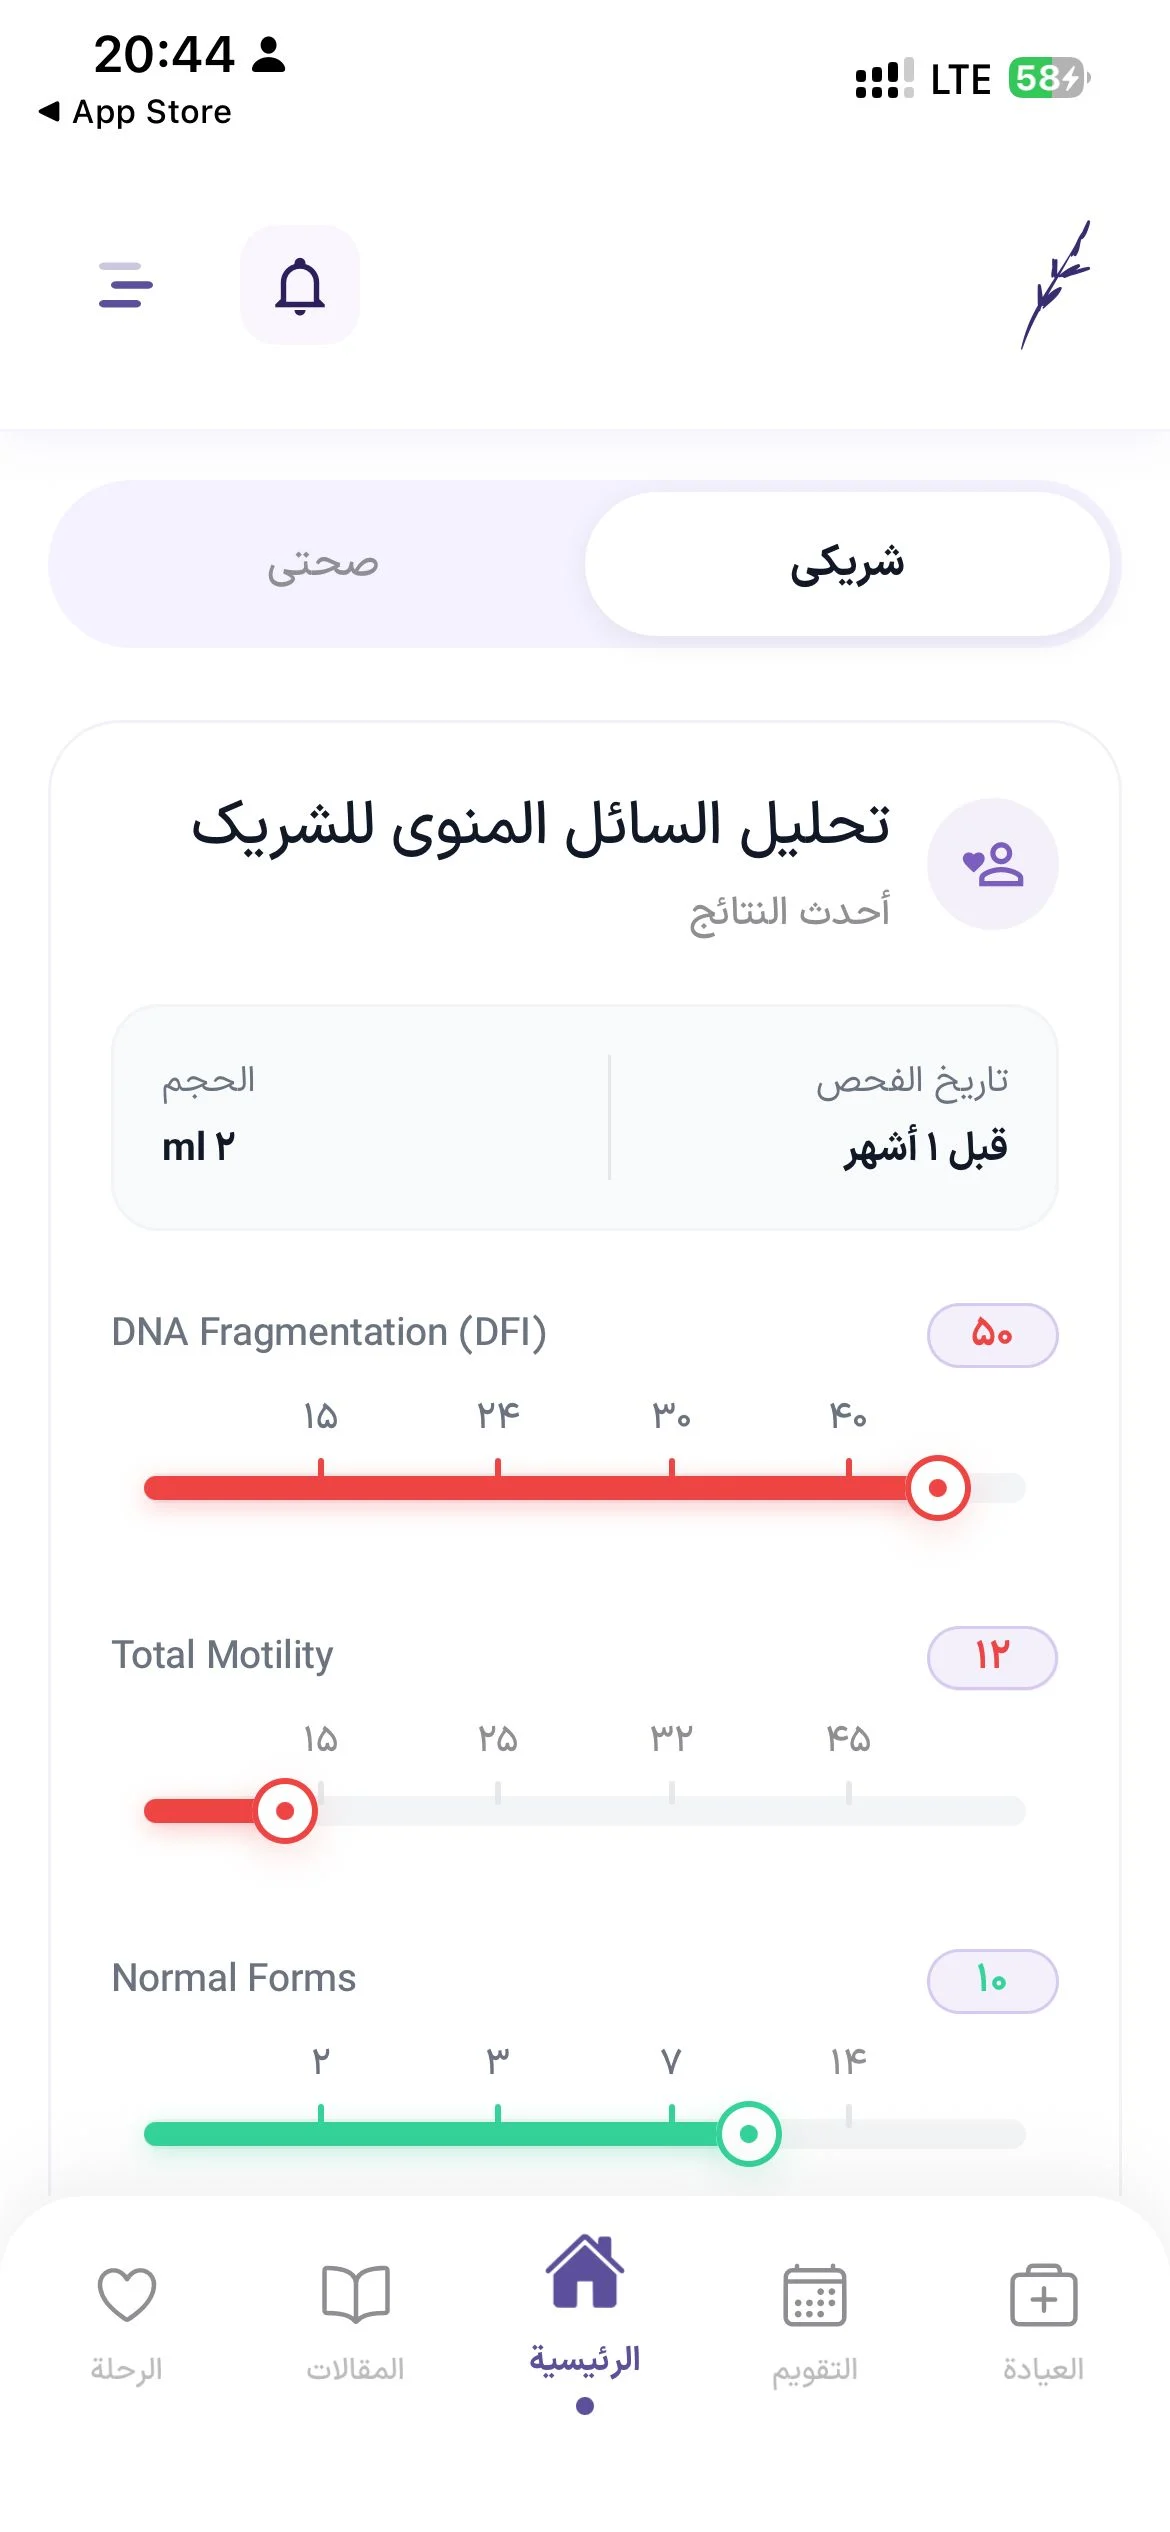The height and width of the screenshot is (2532, 1170).
Task: Tap the partner profile heart icon
Action: pos(993,864)
